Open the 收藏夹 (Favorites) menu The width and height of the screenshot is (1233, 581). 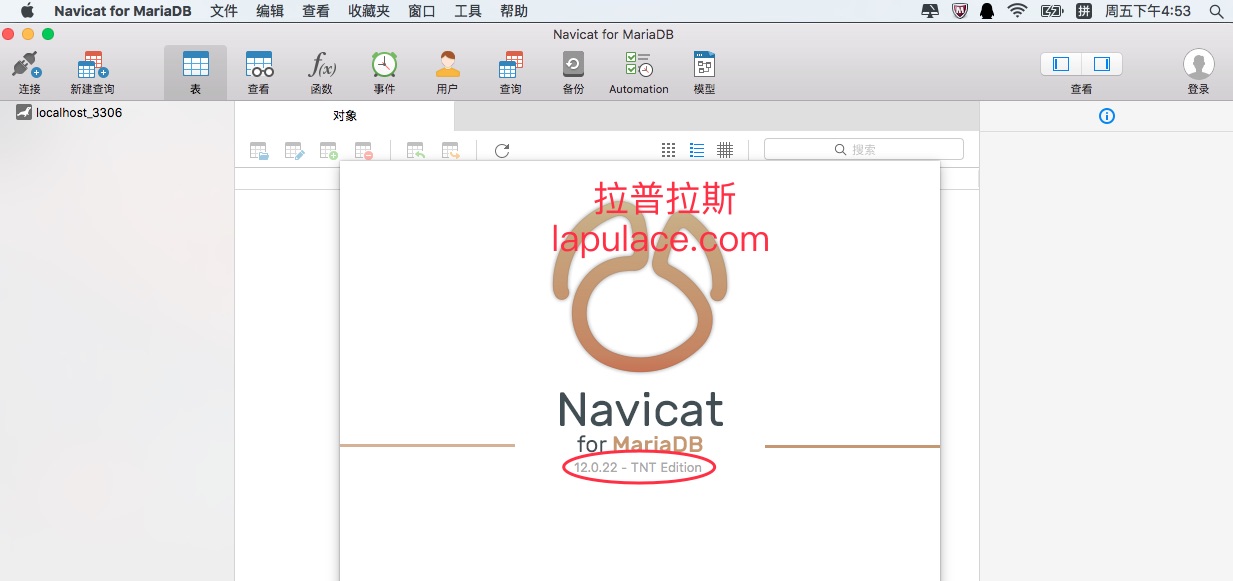(369, 11)
